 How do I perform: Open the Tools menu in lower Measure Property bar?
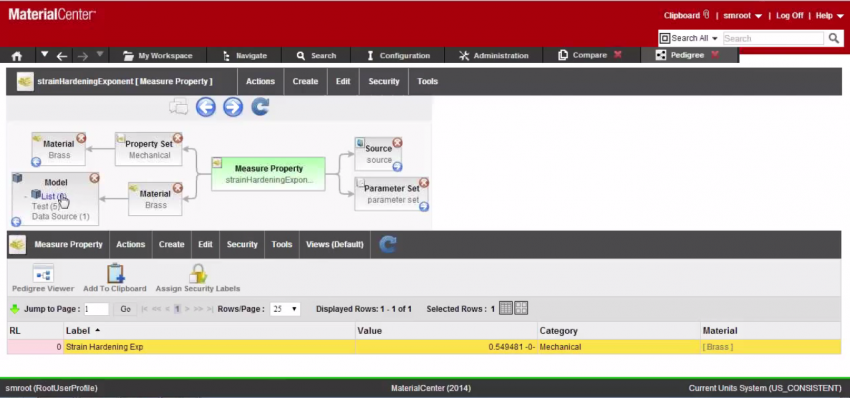(282, 245)
